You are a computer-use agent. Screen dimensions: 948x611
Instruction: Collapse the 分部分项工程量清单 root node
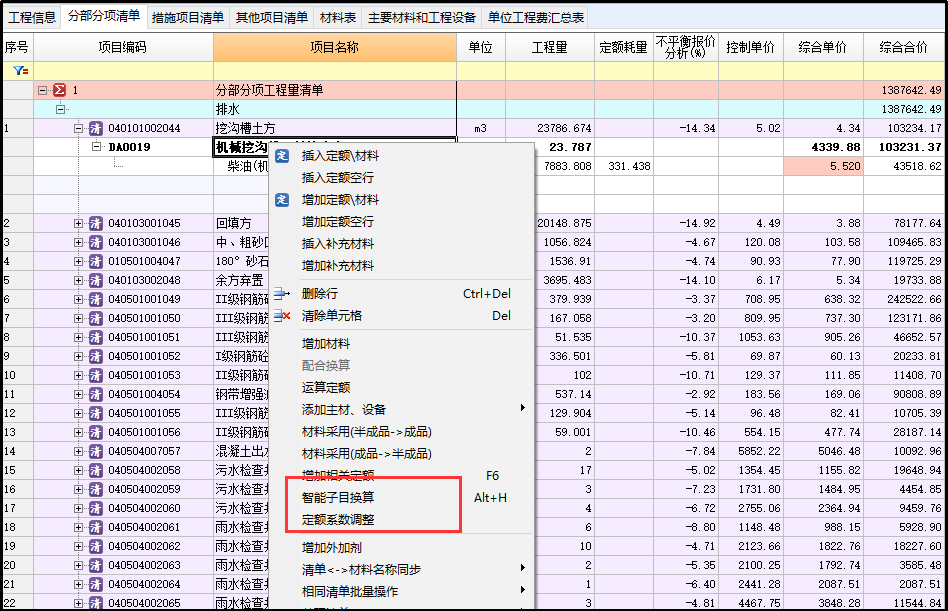43,90
